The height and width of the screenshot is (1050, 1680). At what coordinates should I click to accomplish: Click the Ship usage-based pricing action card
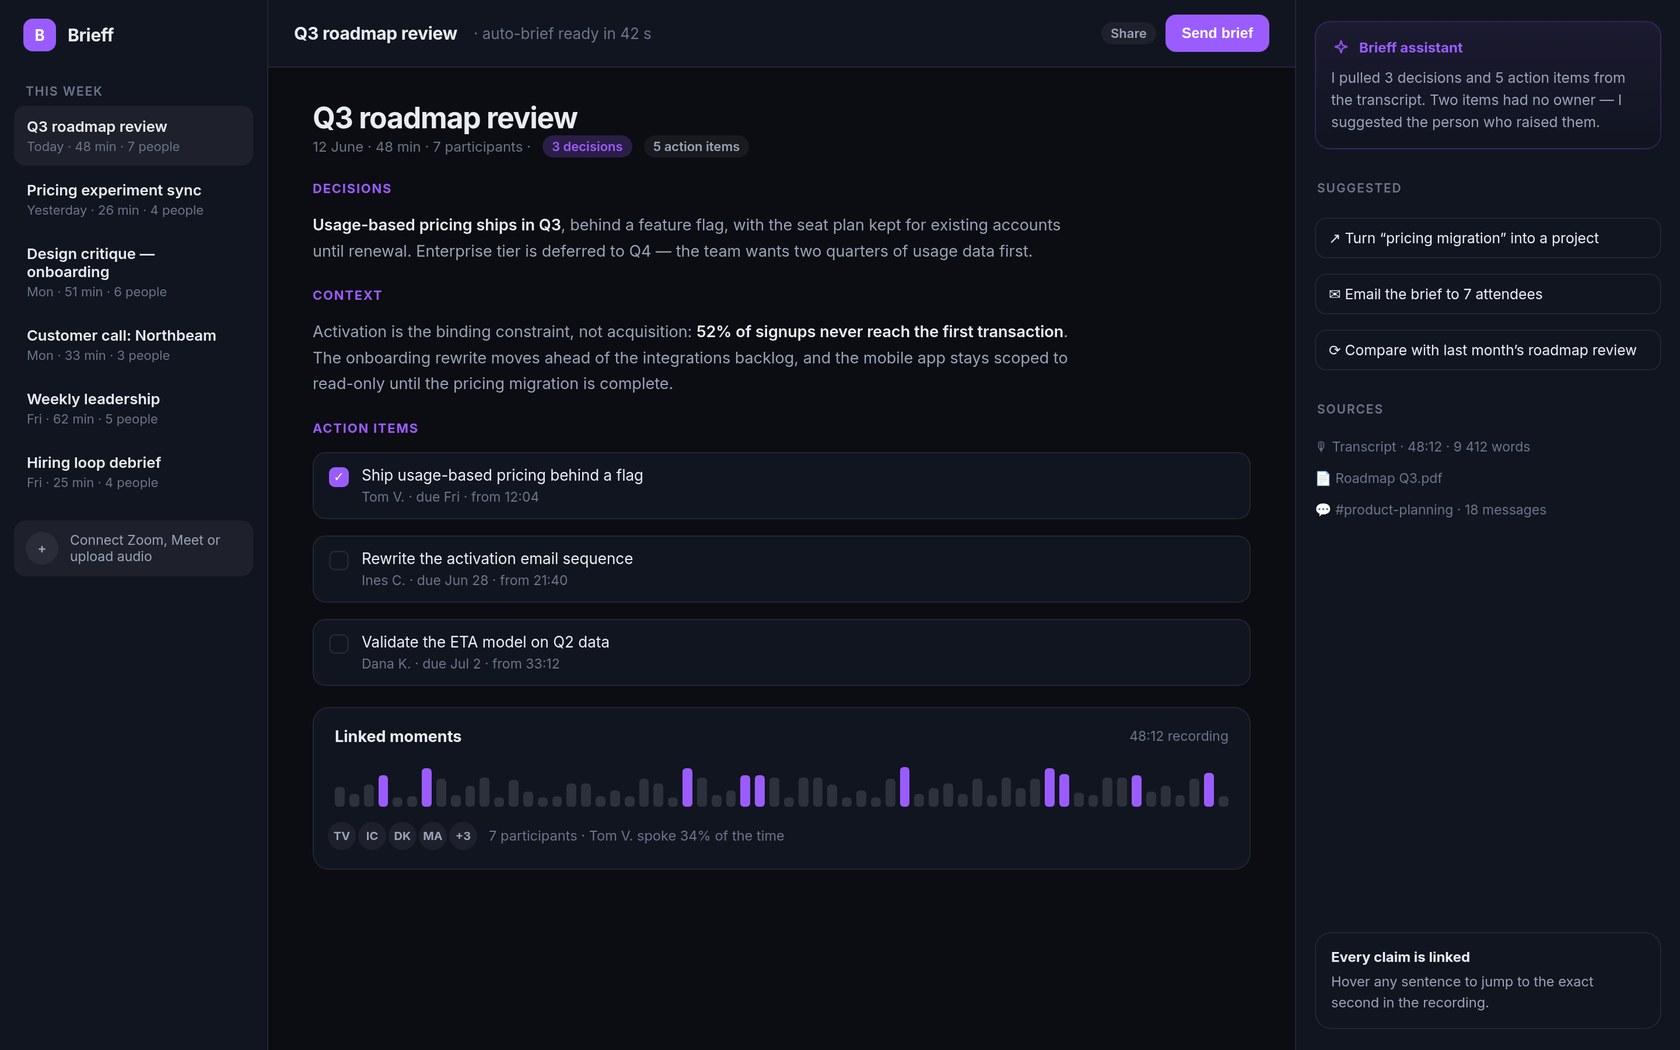click(781, 486)
